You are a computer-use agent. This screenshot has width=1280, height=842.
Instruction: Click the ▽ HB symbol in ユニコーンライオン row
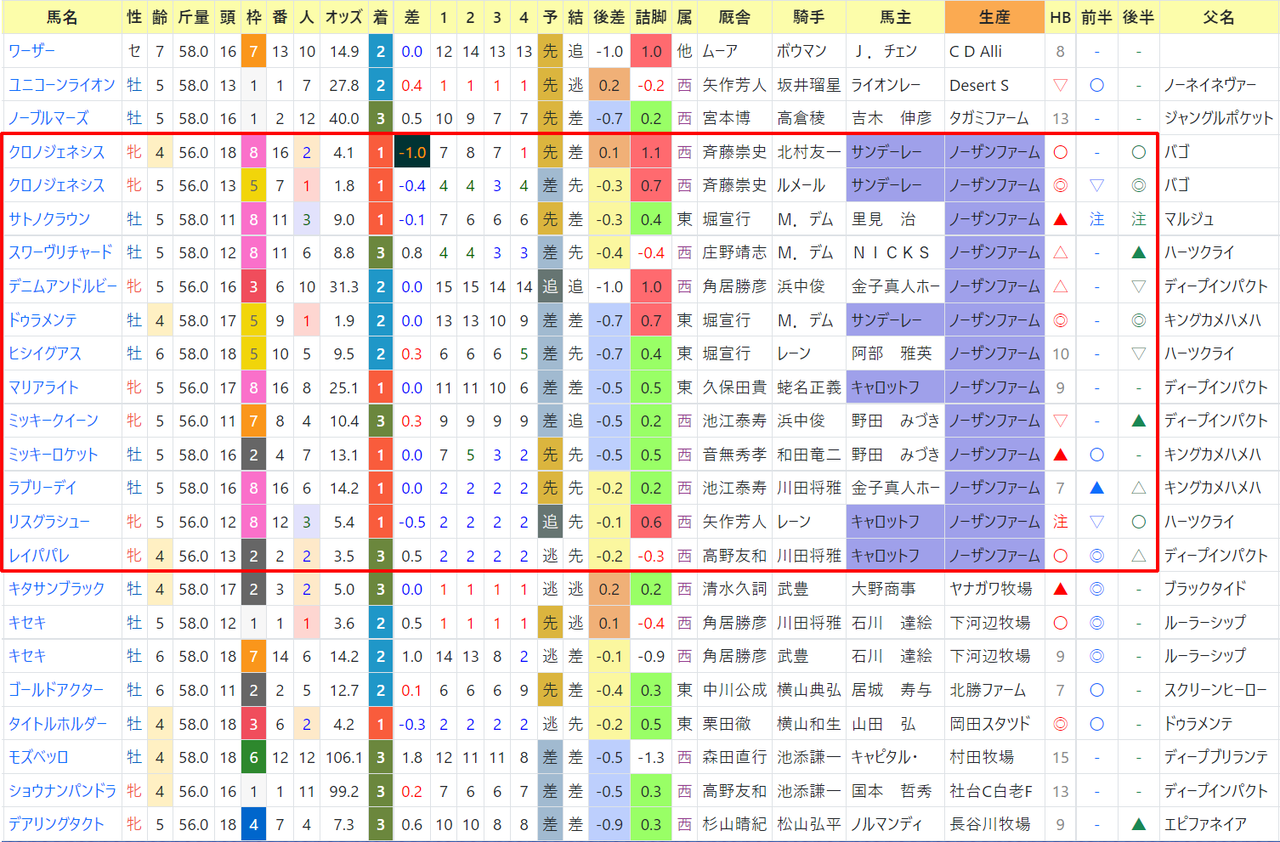pos(1061,85)
